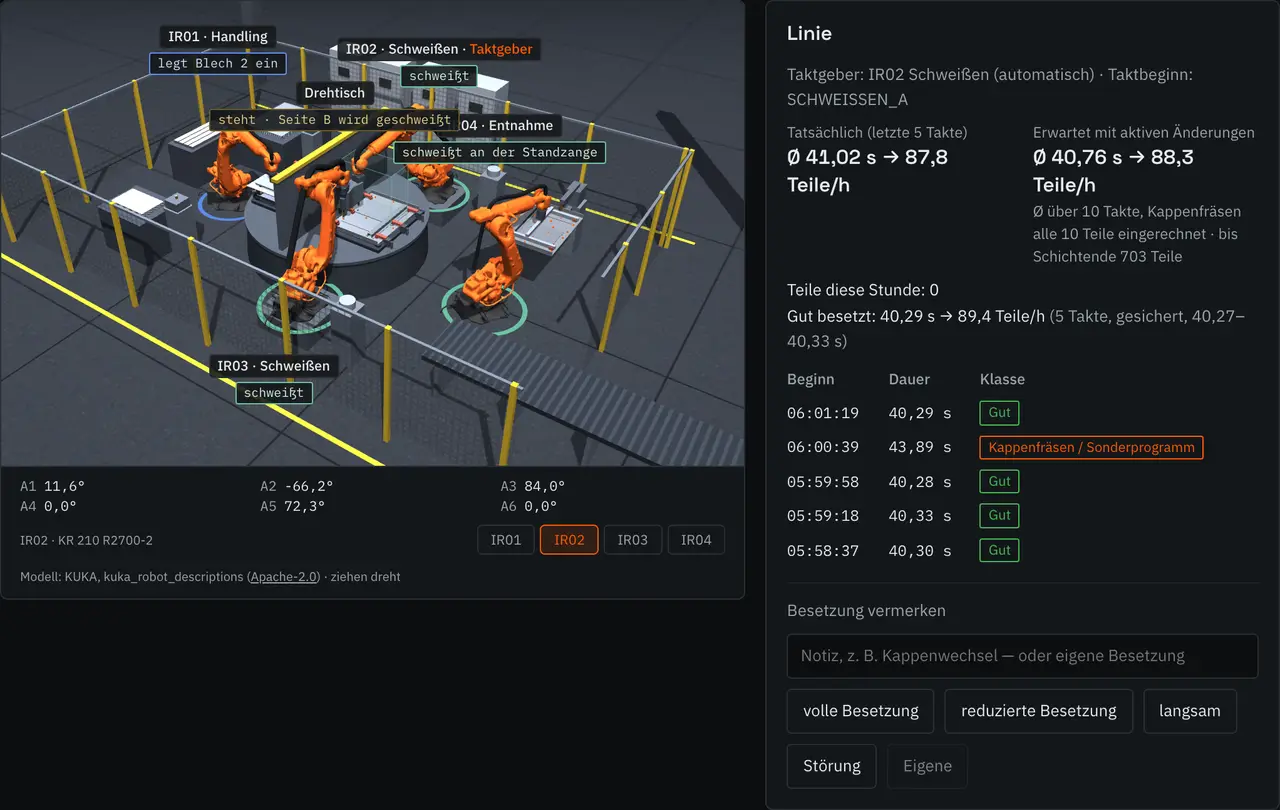Click the "Gut" badge in the 05:59:58 row
This screenshot has height=810, width=1280.
999,482
